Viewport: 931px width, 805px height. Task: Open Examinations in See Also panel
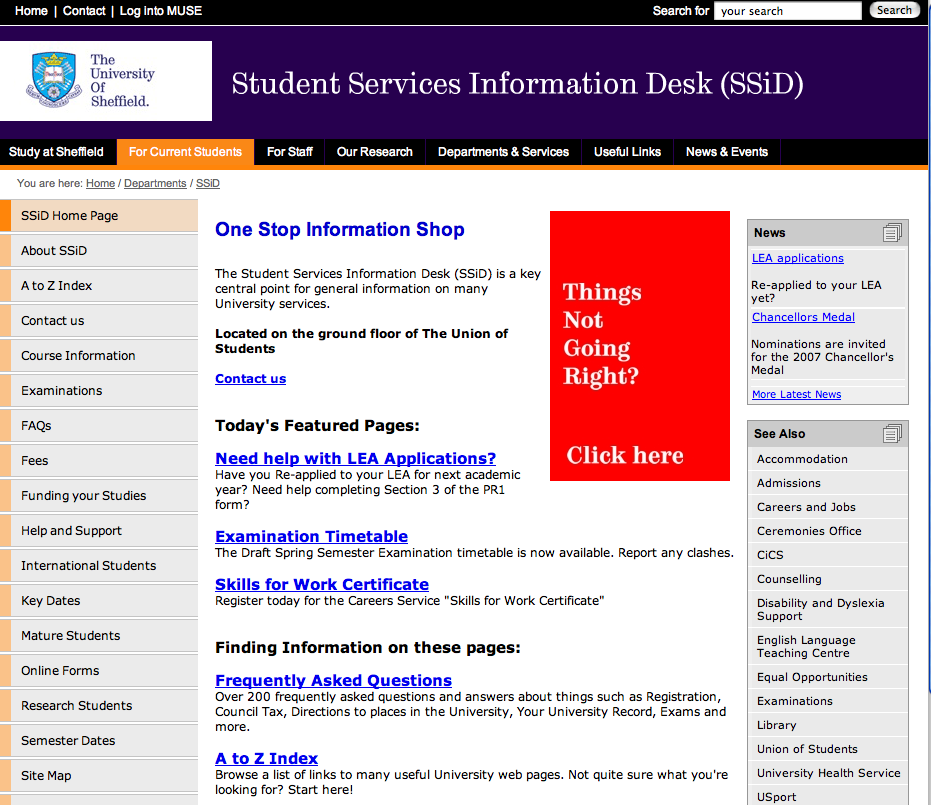828,701
